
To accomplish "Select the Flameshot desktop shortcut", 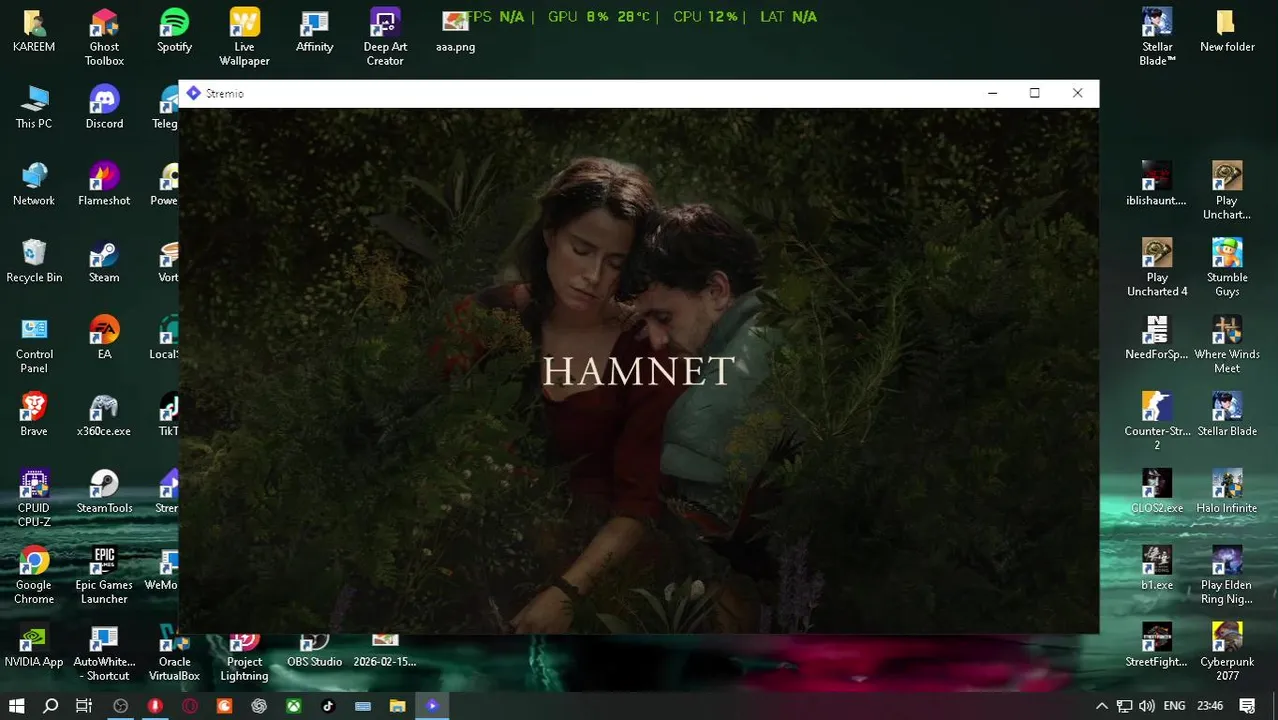I will click(x=104, y=185).
